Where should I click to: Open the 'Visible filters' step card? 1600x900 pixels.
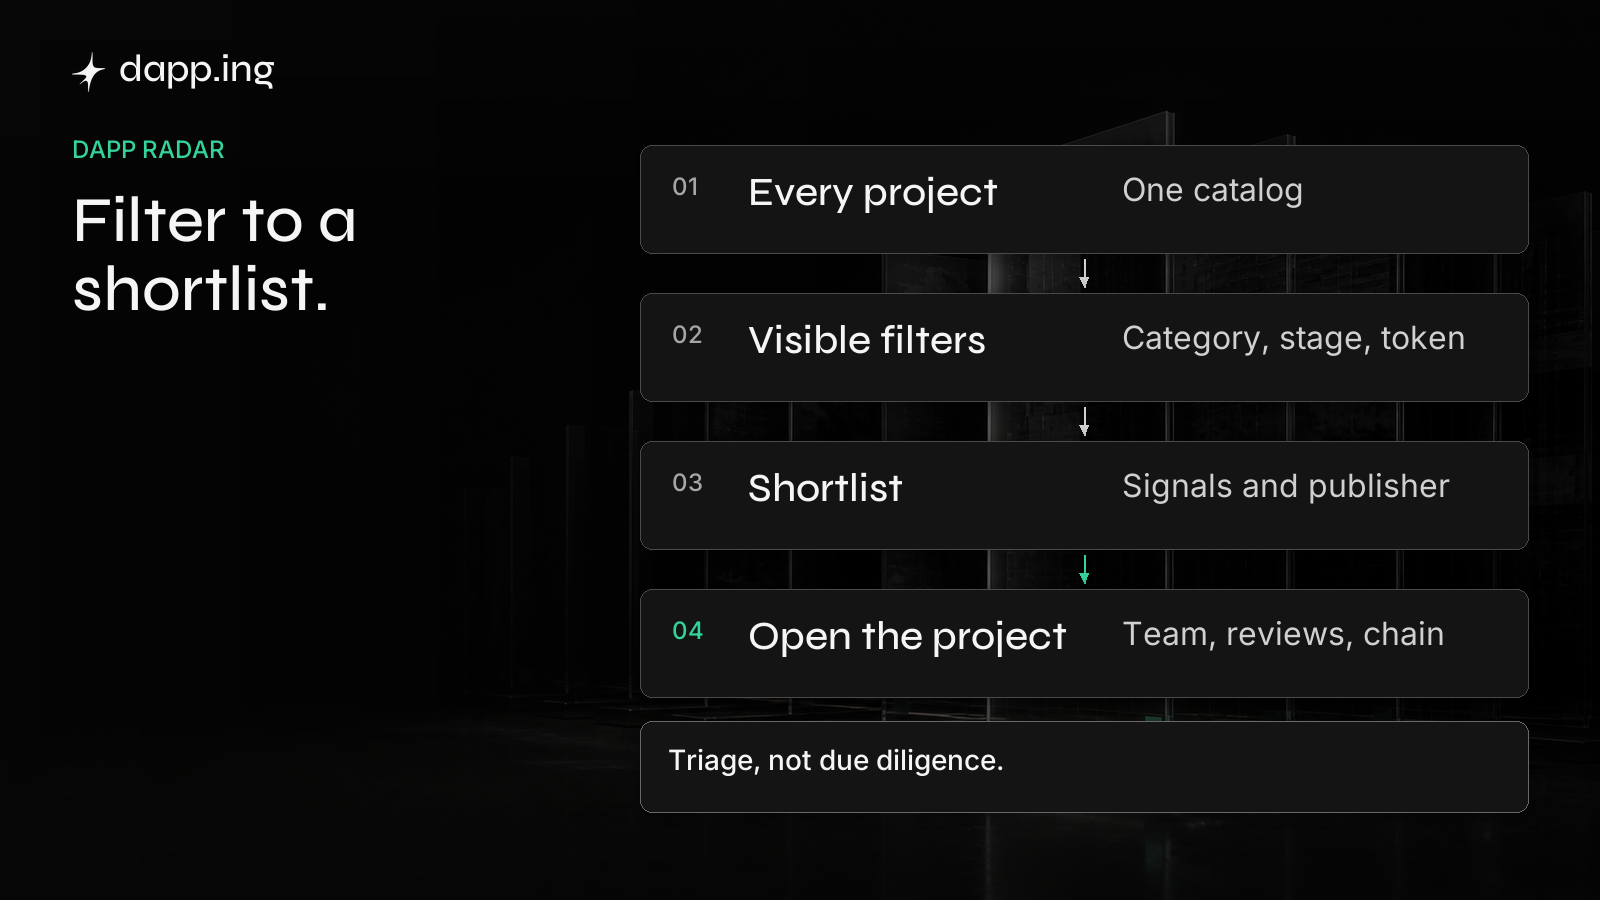coord(1084,347)
